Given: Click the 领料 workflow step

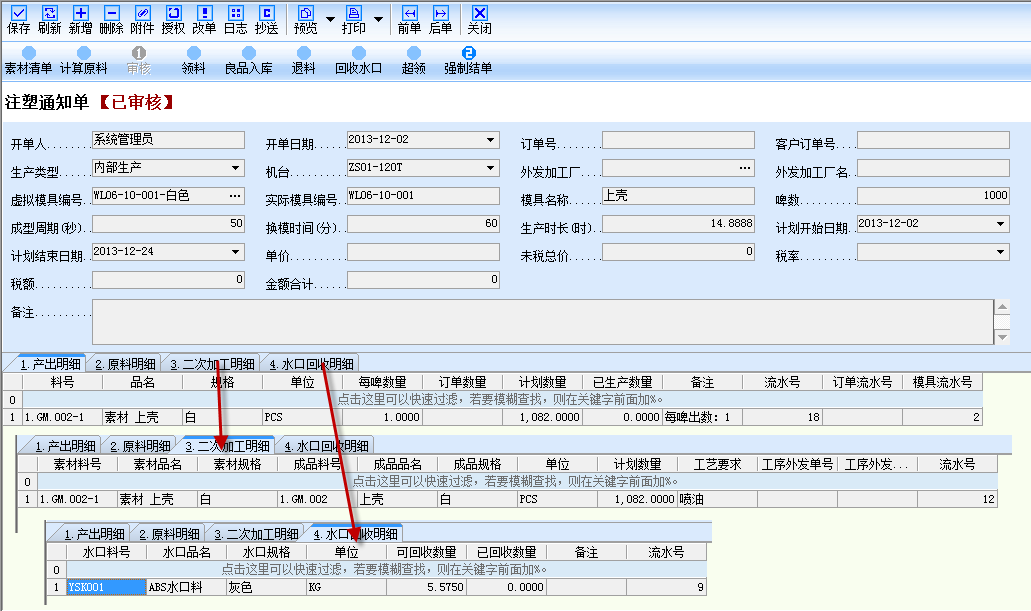Looking at the screenshot, I should point(193,61).
